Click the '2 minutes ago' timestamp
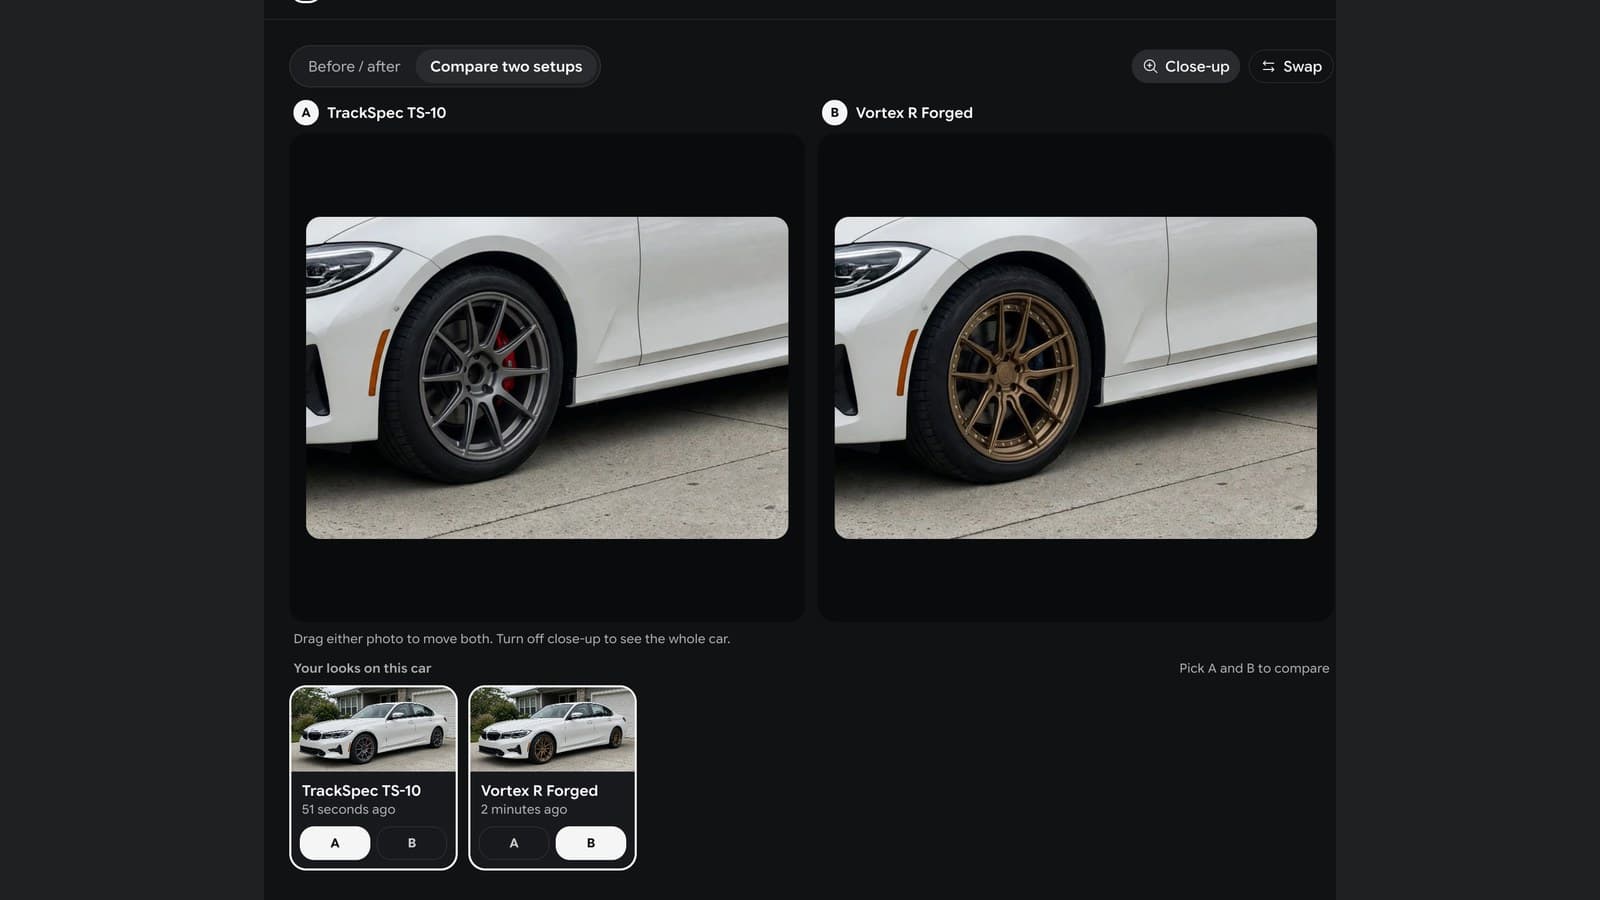This screenshot has height=900, width=1600. click(524, 809)
